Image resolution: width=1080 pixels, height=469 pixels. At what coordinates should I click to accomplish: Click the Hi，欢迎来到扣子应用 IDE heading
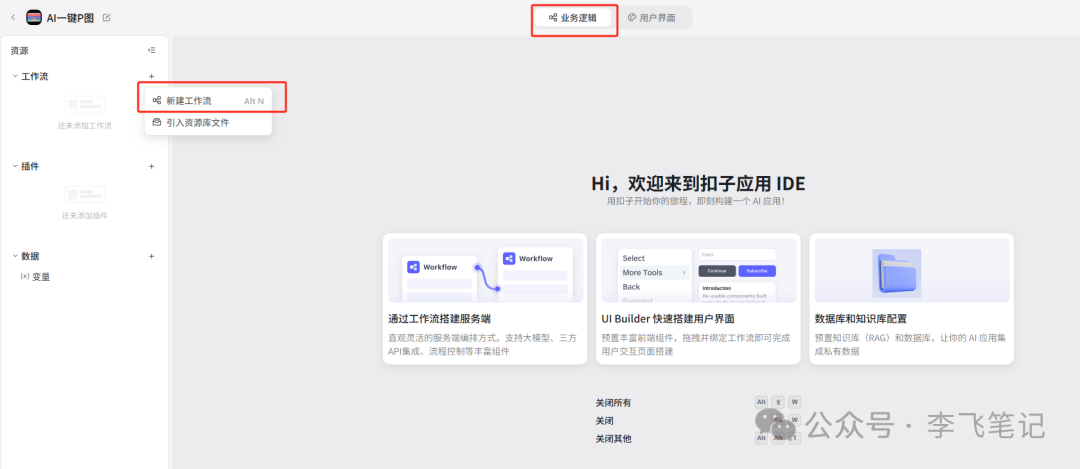698,183
